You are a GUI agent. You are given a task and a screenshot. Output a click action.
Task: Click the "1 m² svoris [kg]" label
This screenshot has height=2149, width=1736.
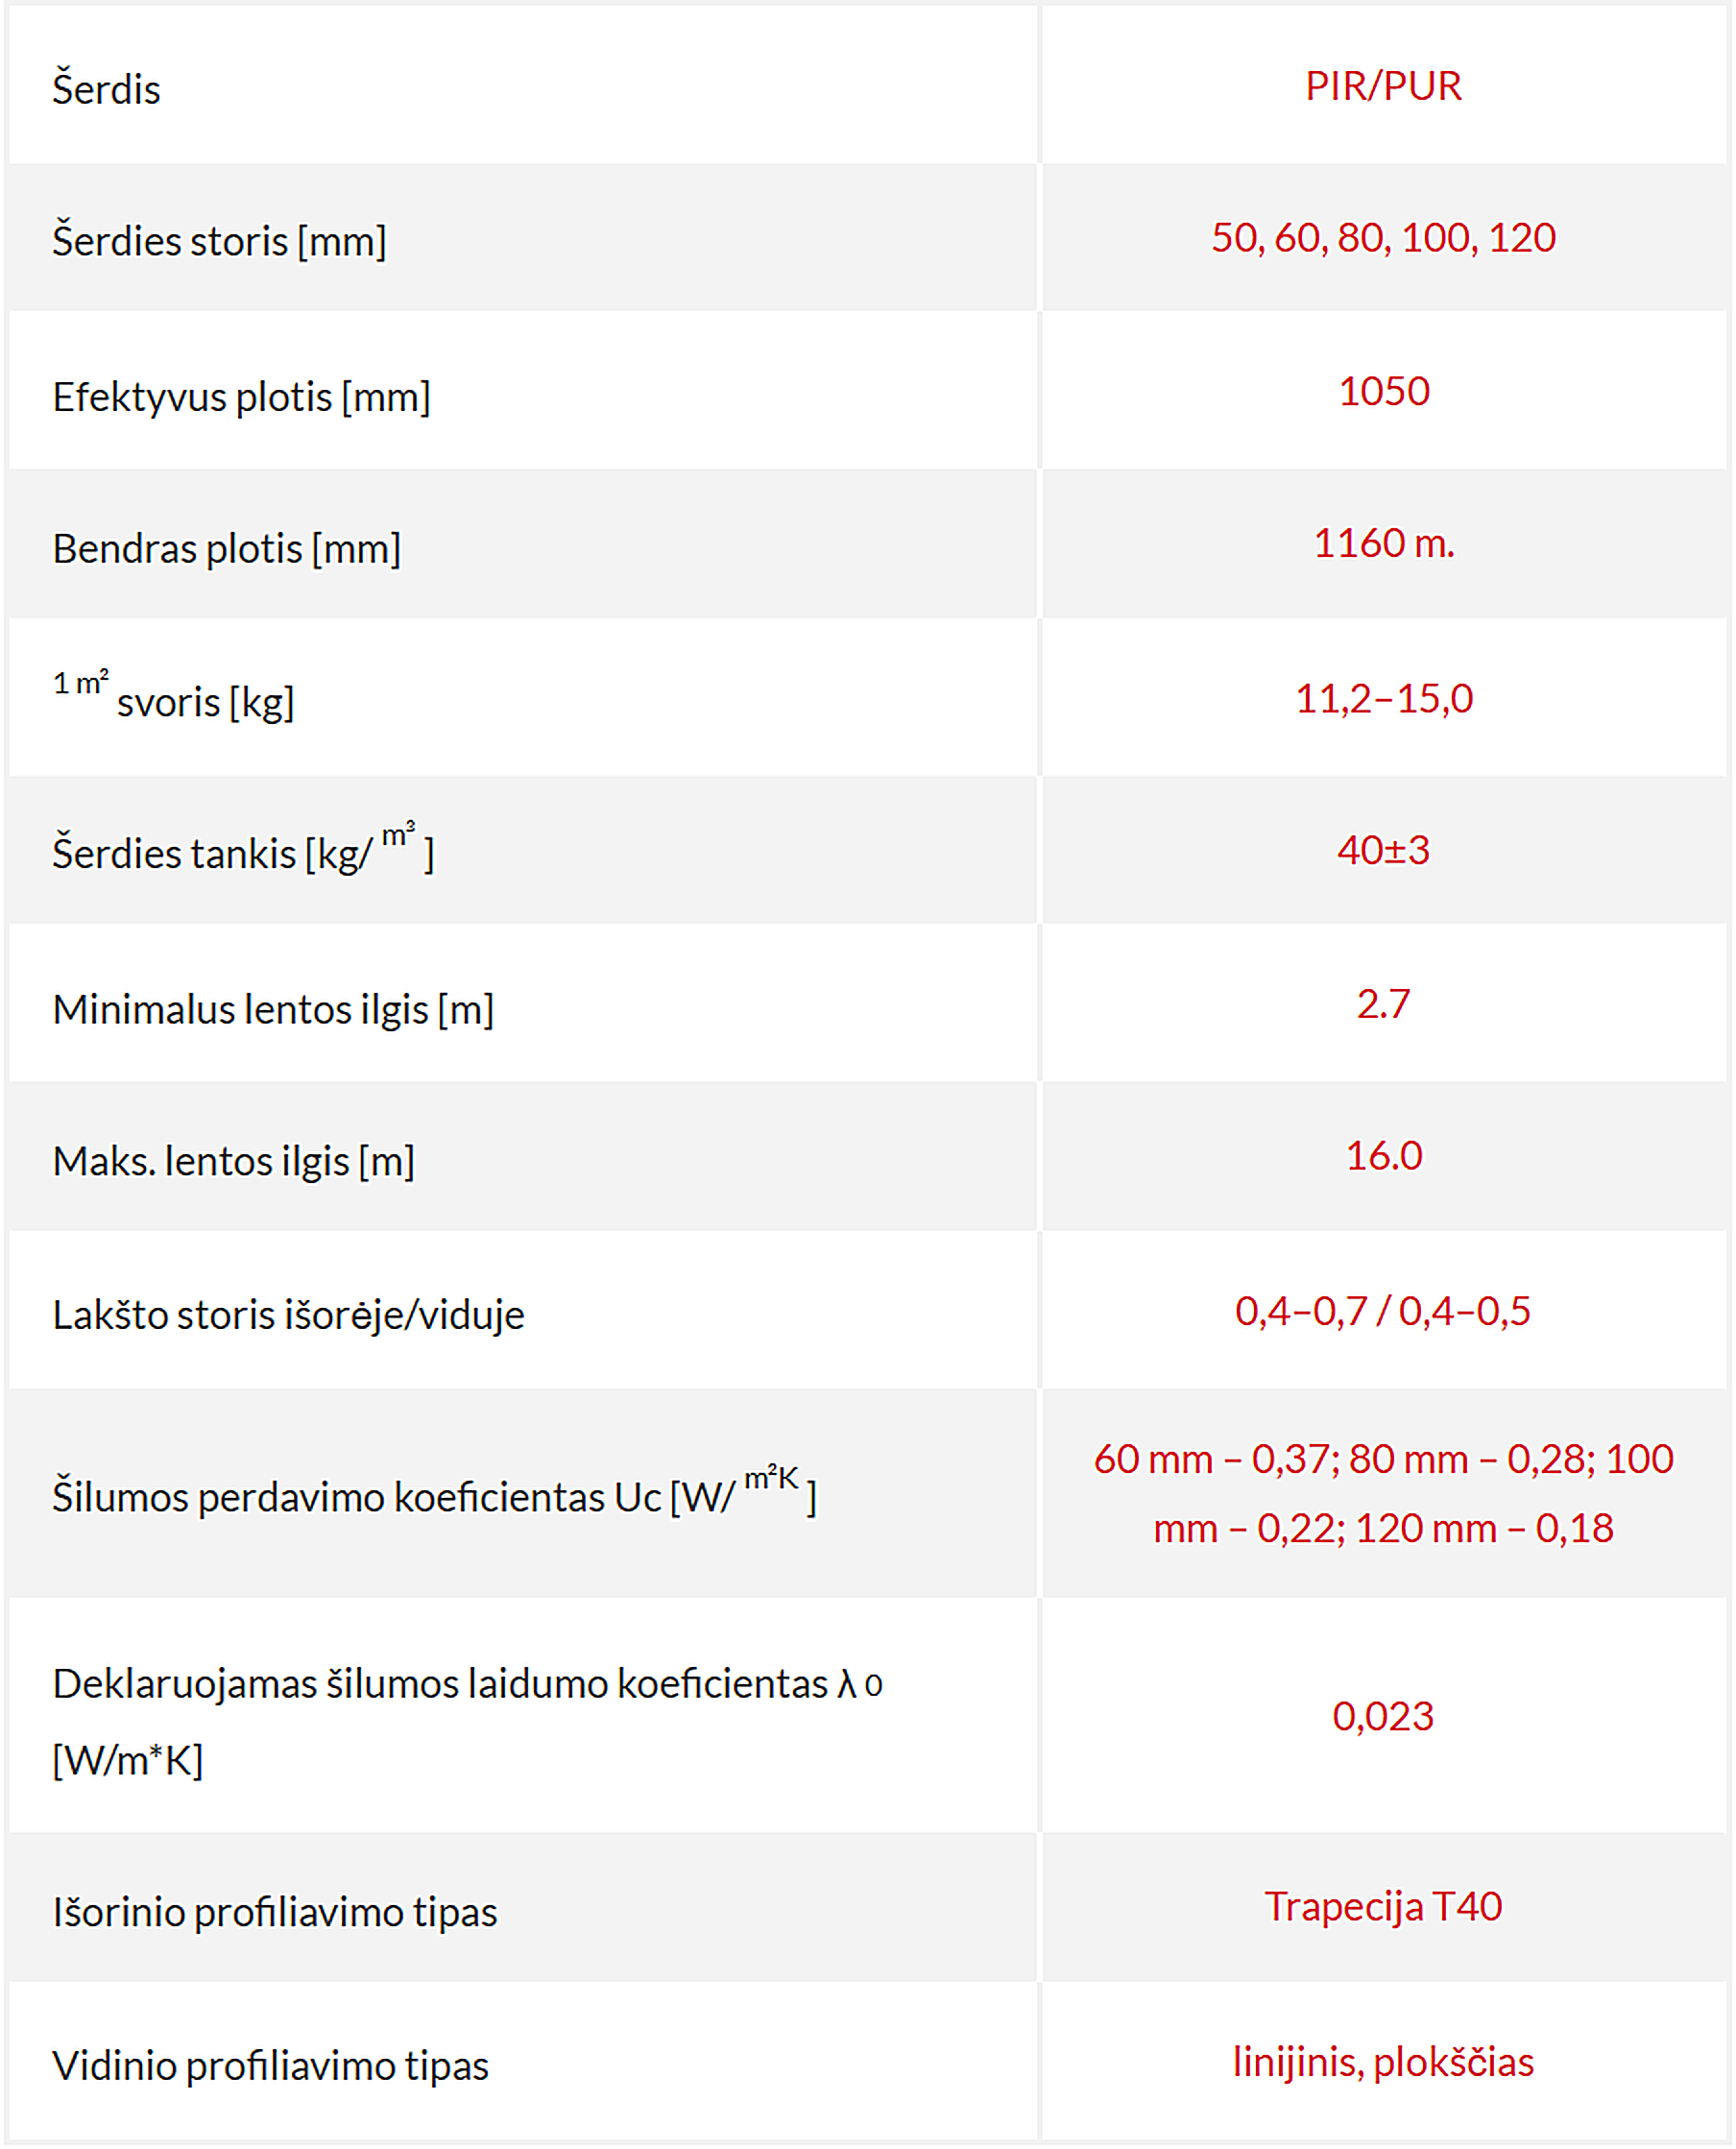pyautogui.click(x=174, y=699)
